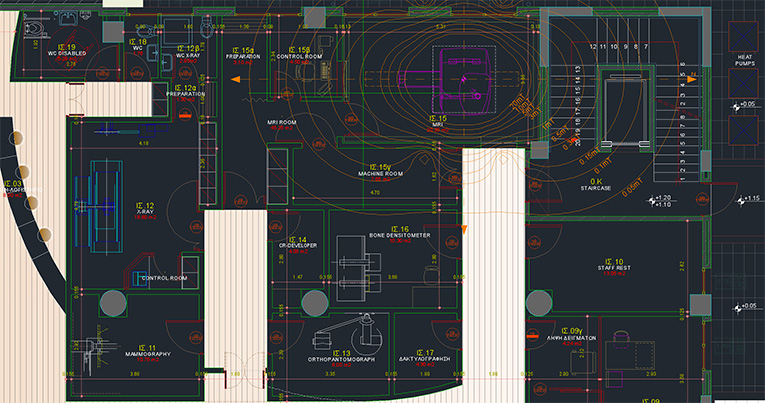Select the round column near CR-DEVELOPER

point(311,300)
